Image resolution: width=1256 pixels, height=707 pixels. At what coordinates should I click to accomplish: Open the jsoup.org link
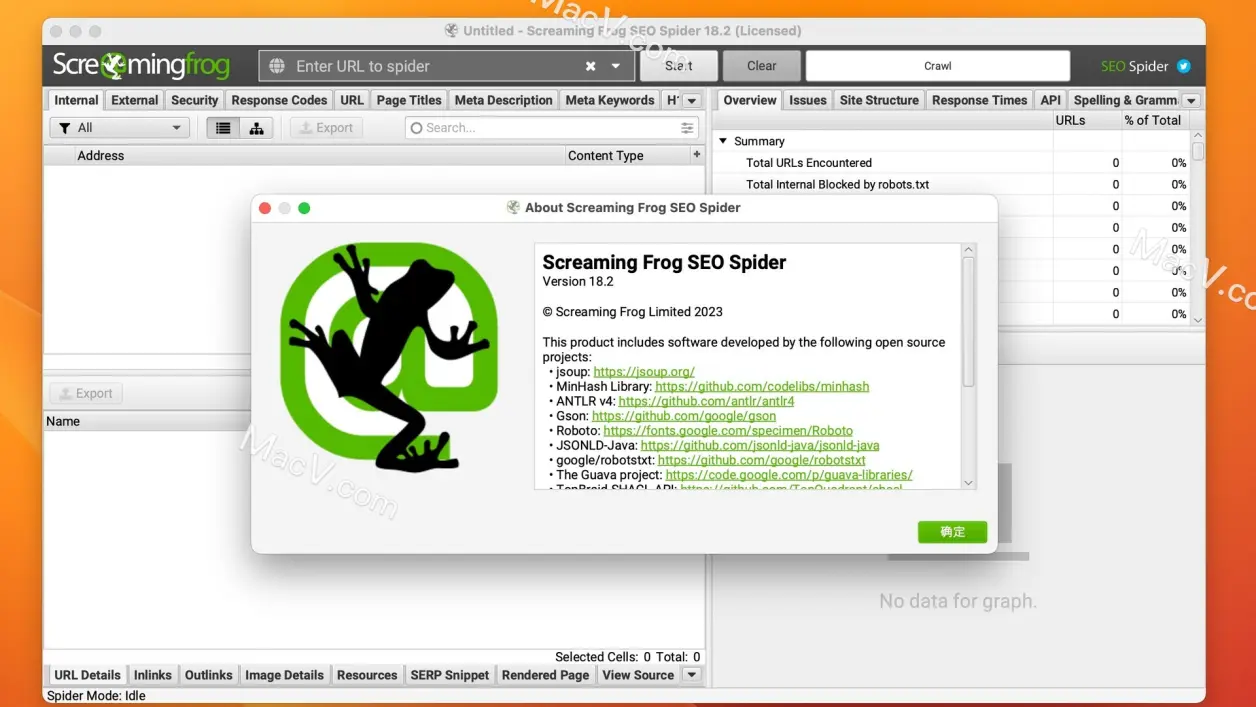(x=644, y=371)
